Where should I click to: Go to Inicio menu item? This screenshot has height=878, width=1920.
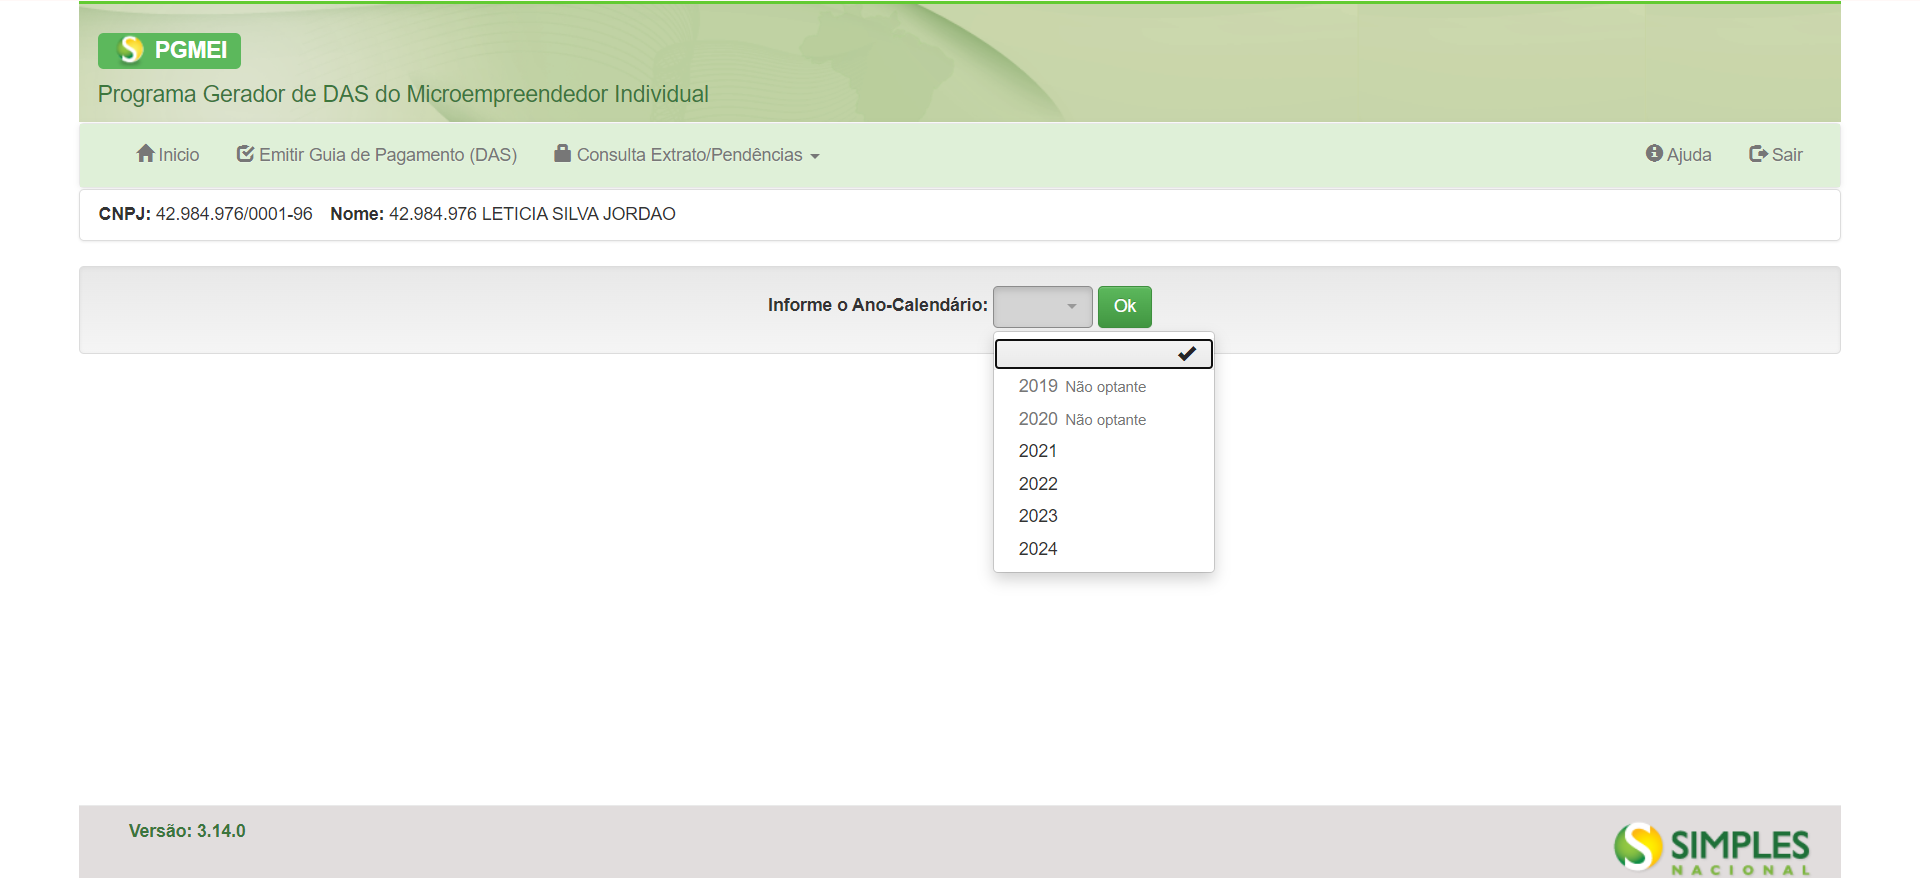click(168, 155)
